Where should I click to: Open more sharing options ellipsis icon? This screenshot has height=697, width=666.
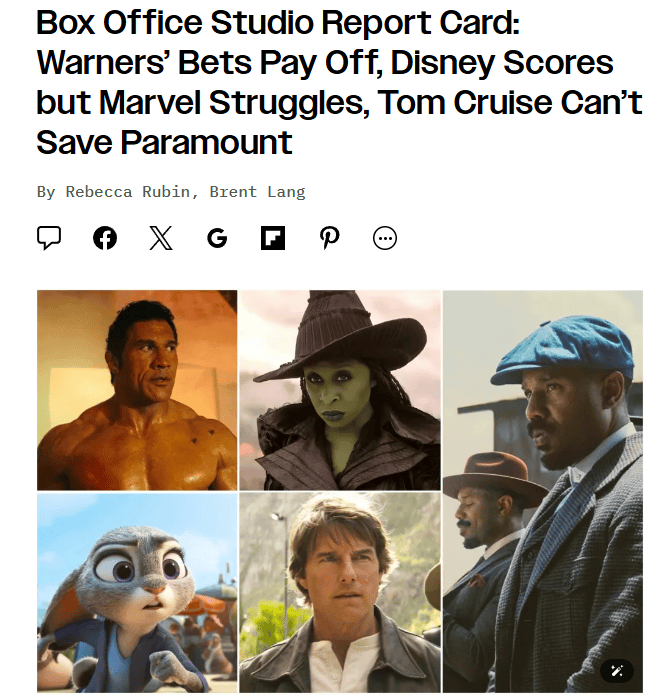coord(385,238)
